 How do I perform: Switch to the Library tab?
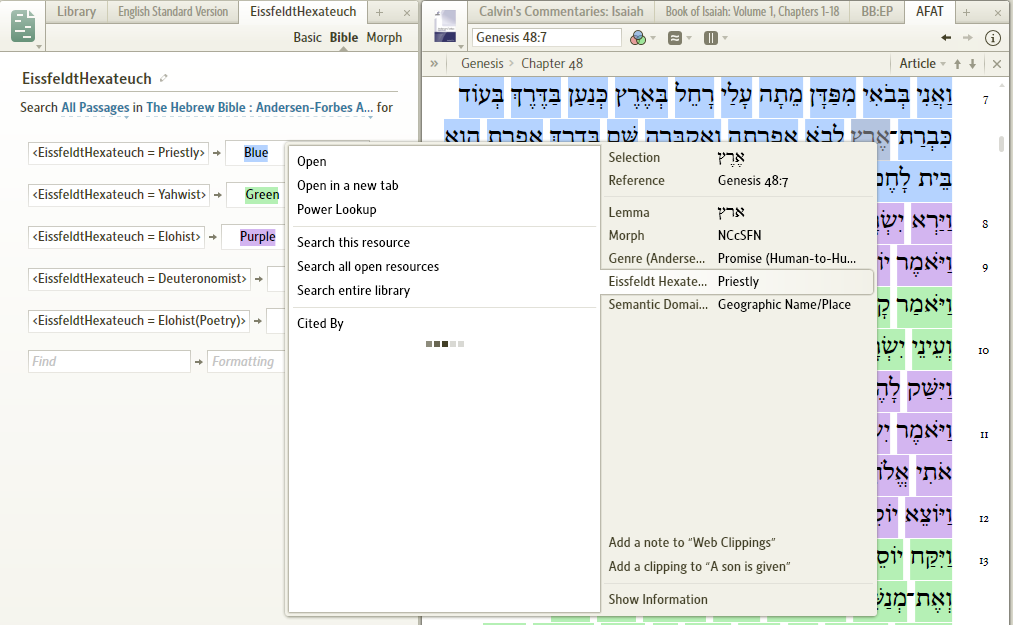coord(76,12)
